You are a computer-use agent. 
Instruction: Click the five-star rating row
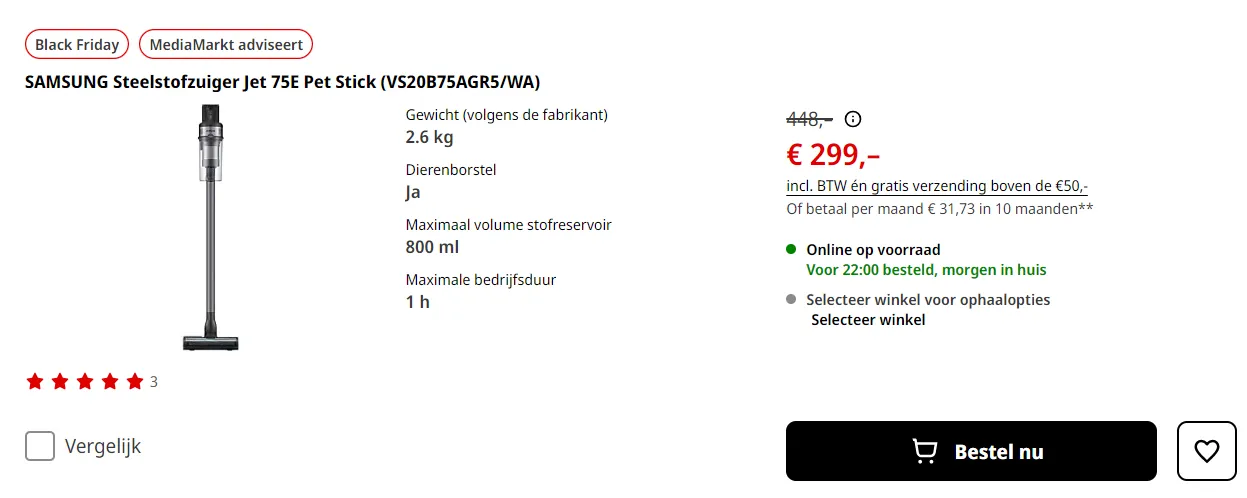coord(85,381)
